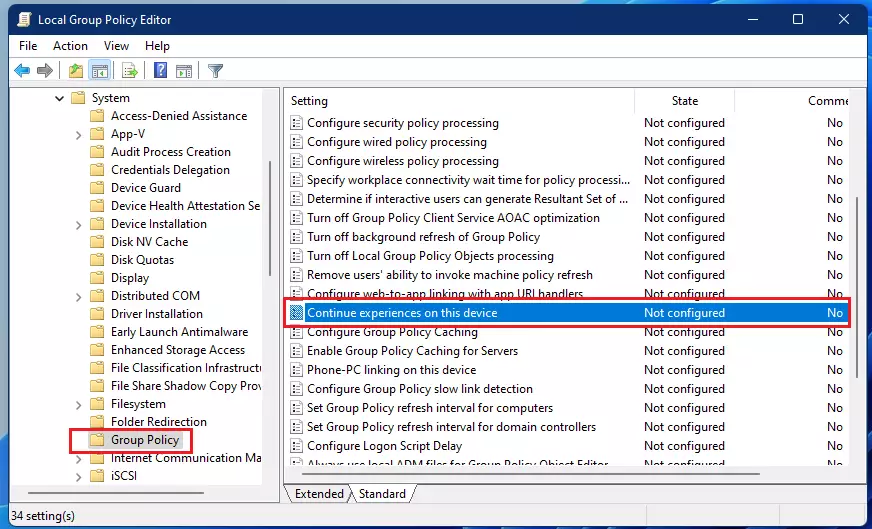Collapse the System tree node
Screen dimensions: 872x529
click(x=60, y=98)
